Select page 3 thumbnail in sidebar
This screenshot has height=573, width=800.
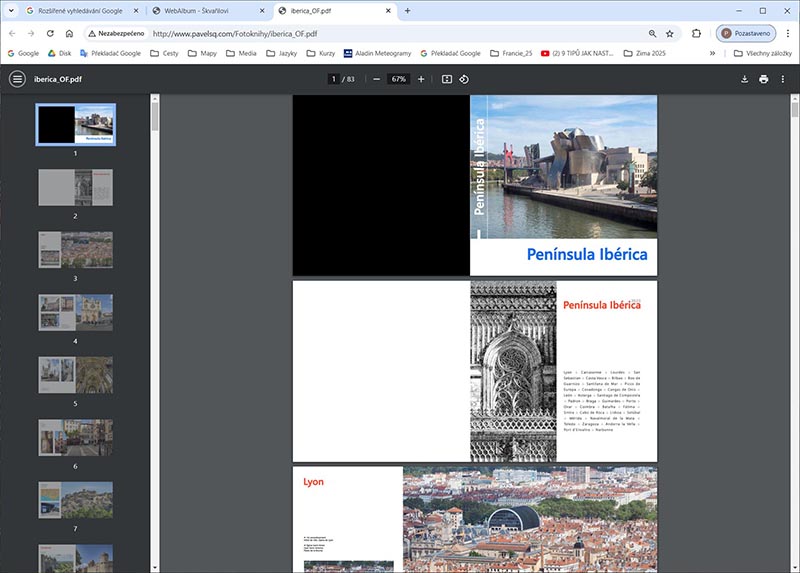tap(75, 250)
